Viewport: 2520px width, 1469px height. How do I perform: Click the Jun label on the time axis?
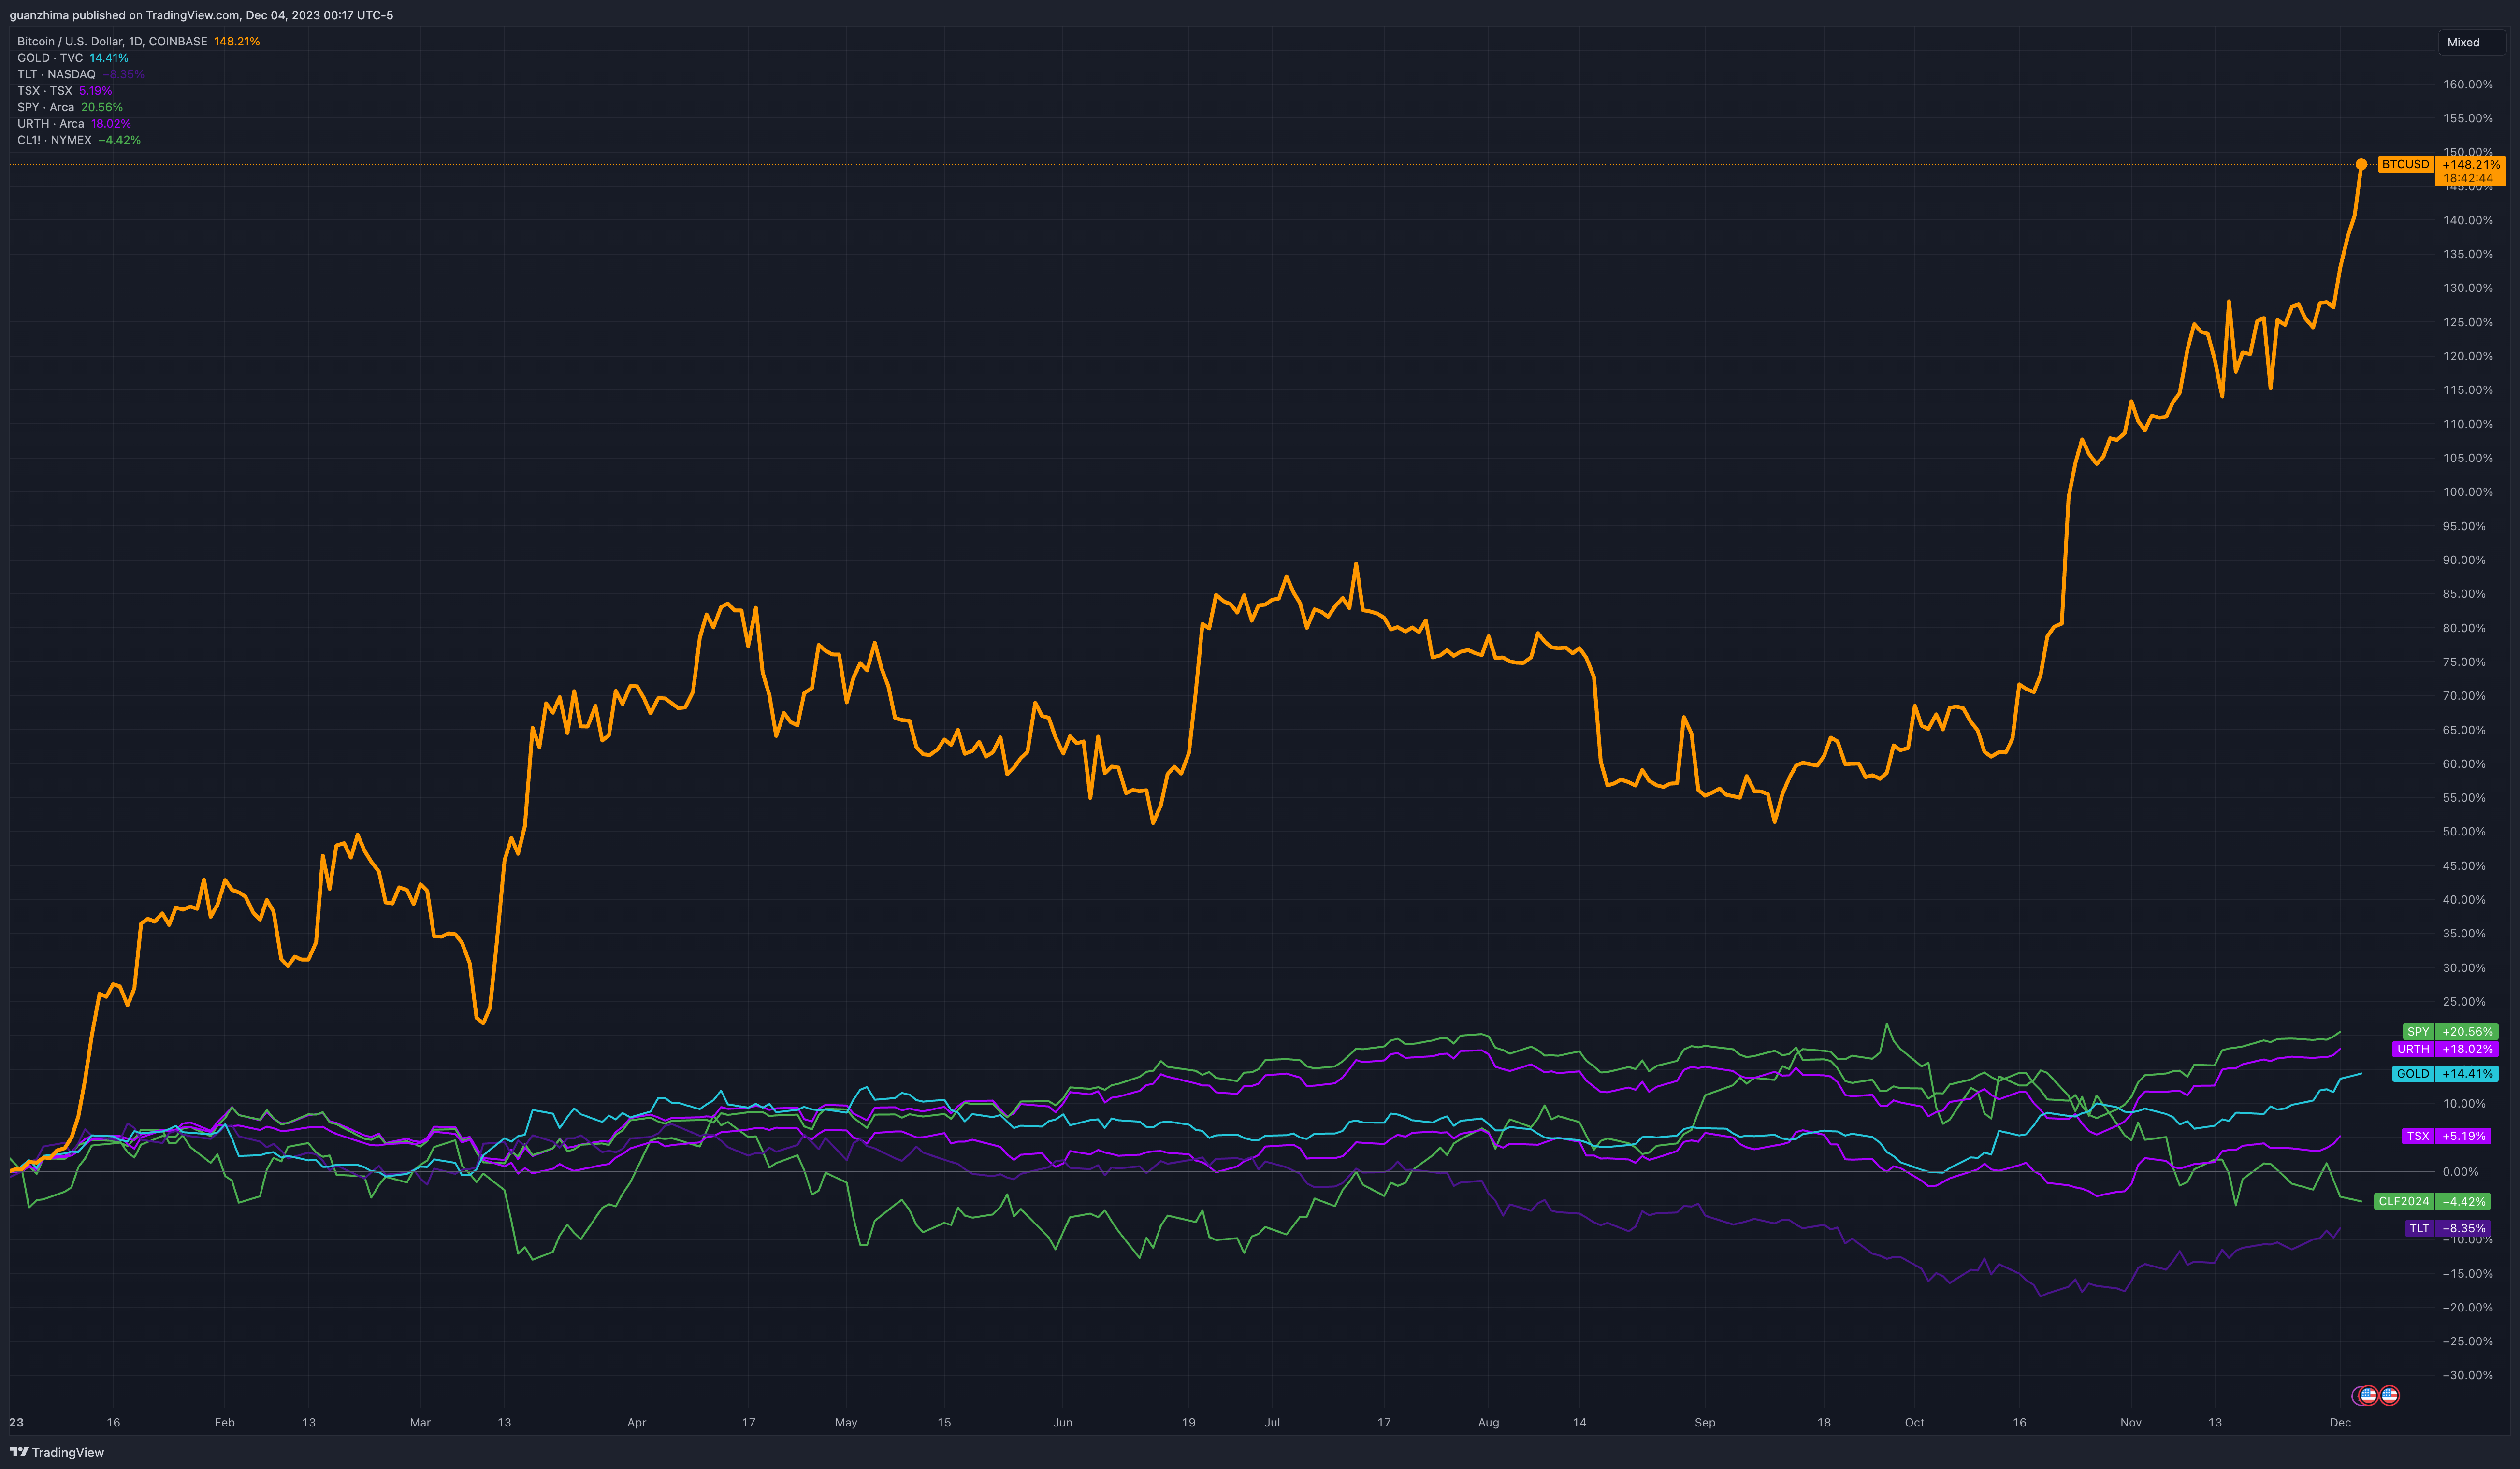pos(1063,1422)
